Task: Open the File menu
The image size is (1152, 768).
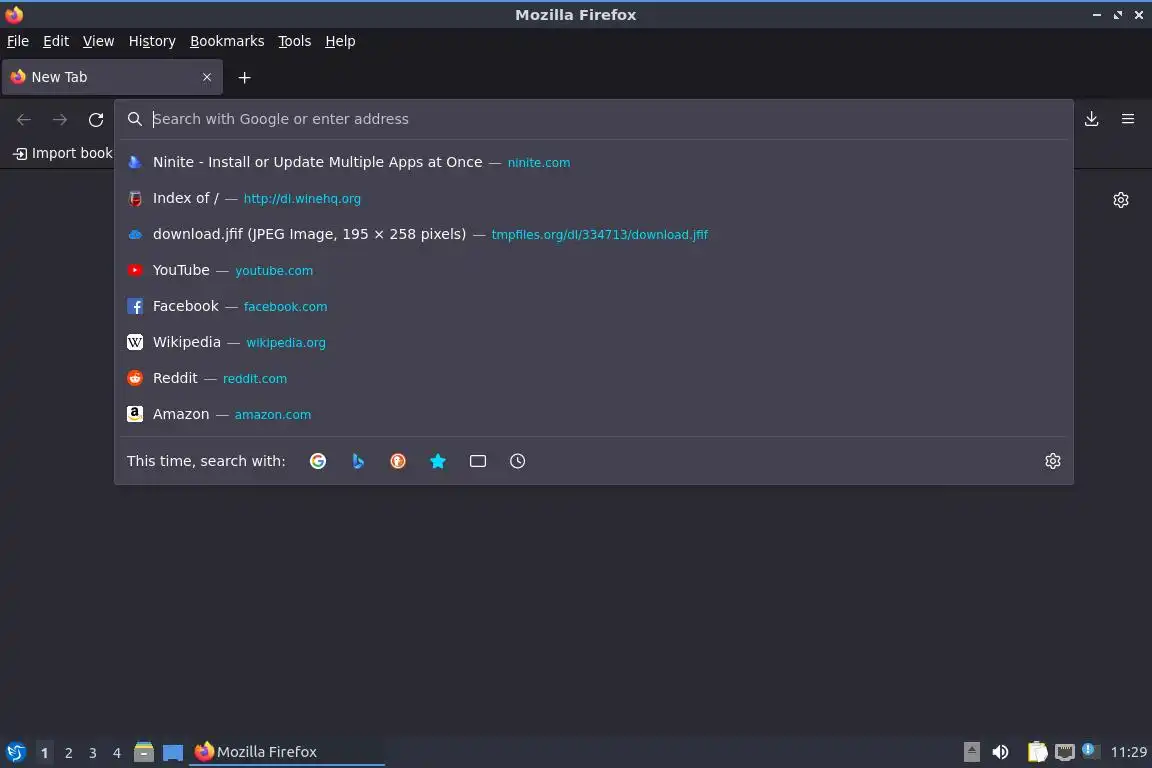Action: 18,41
